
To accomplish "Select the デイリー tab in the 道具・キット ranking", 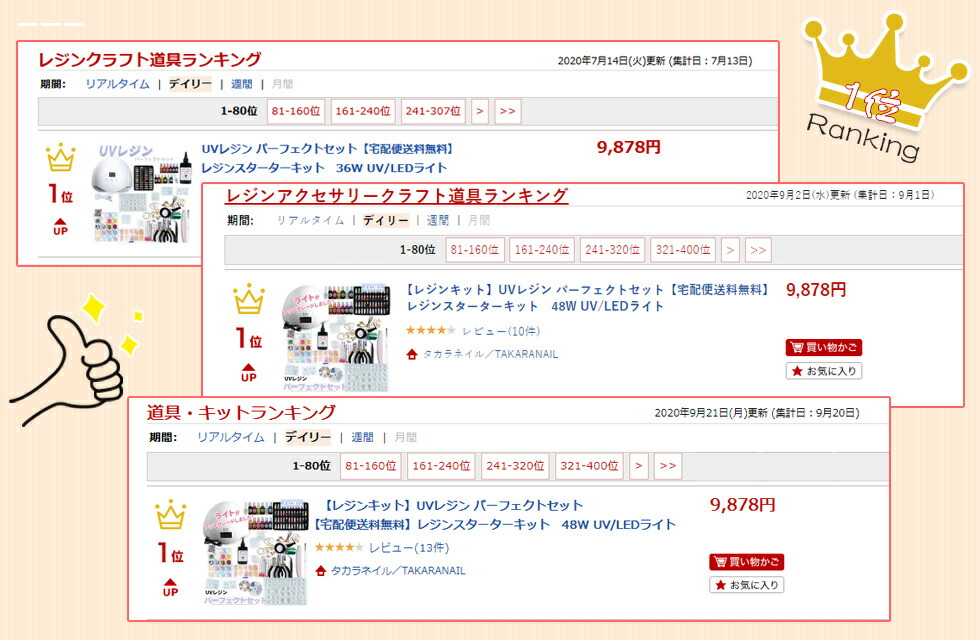I will coord(308,438).
